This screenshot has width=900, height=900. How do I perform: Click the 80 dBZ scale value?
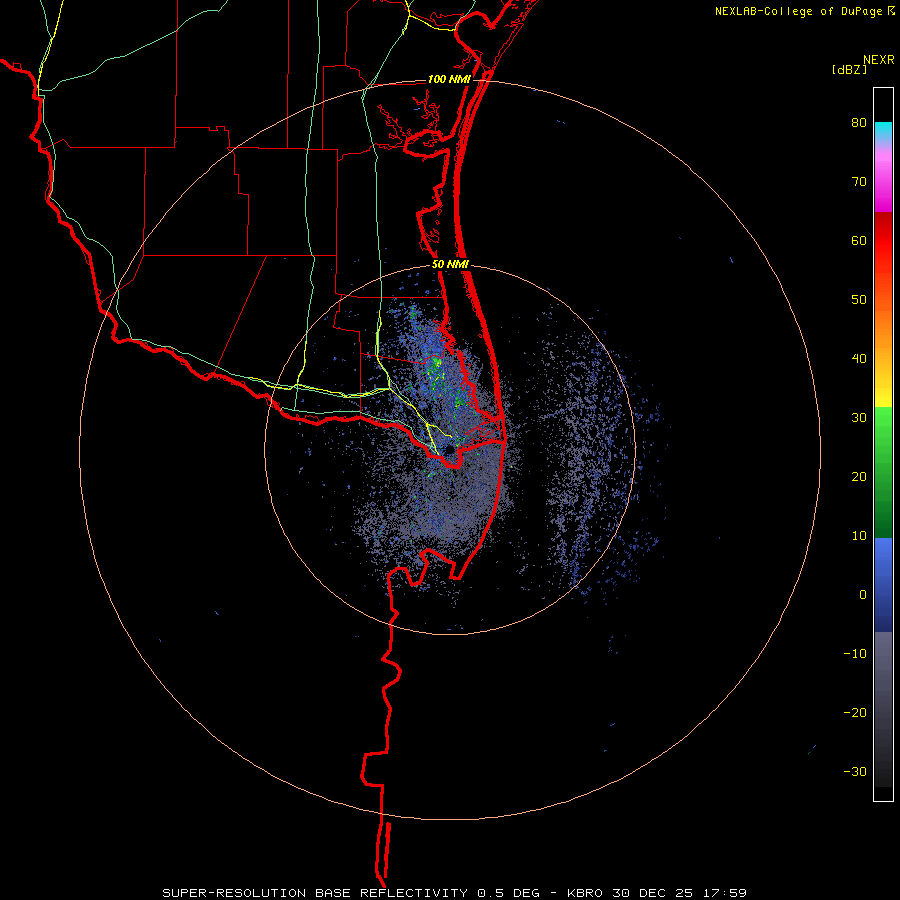[859, 123]
